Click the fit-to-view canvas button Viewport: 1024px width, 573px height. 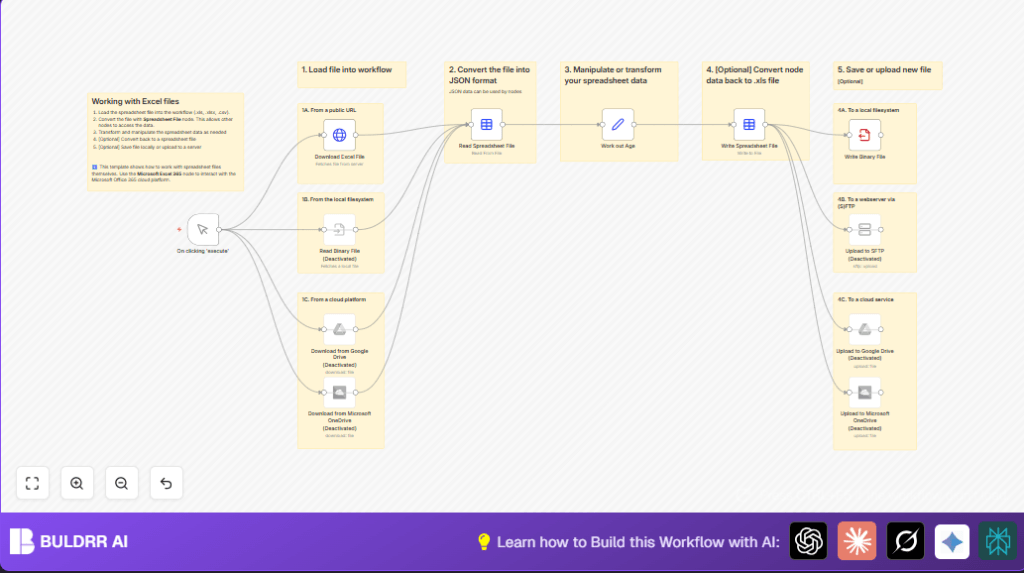tap(32, 483)
